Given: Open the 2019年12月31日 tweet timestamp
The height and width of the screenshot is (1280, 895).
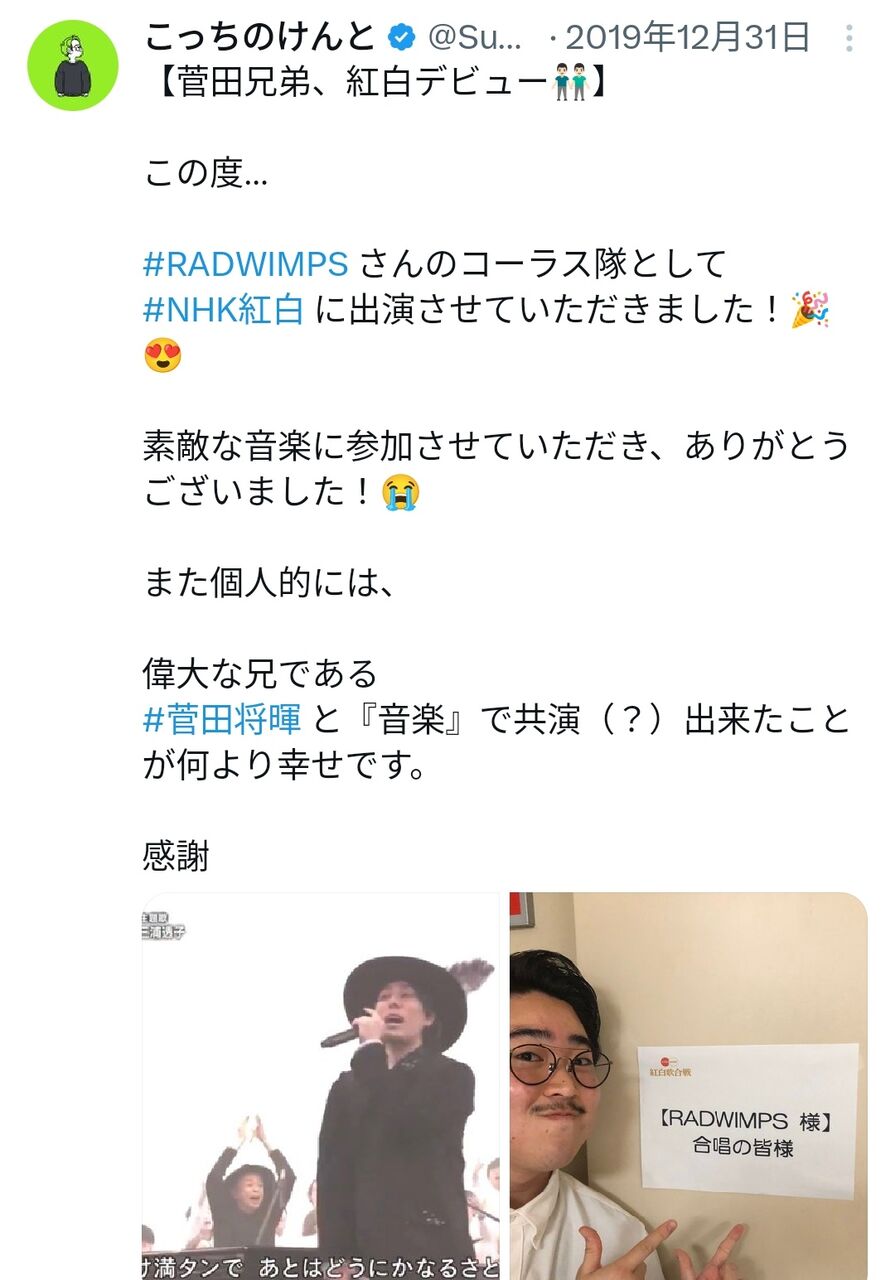Looking at the screenshot, I should click(x=688, y=39).
